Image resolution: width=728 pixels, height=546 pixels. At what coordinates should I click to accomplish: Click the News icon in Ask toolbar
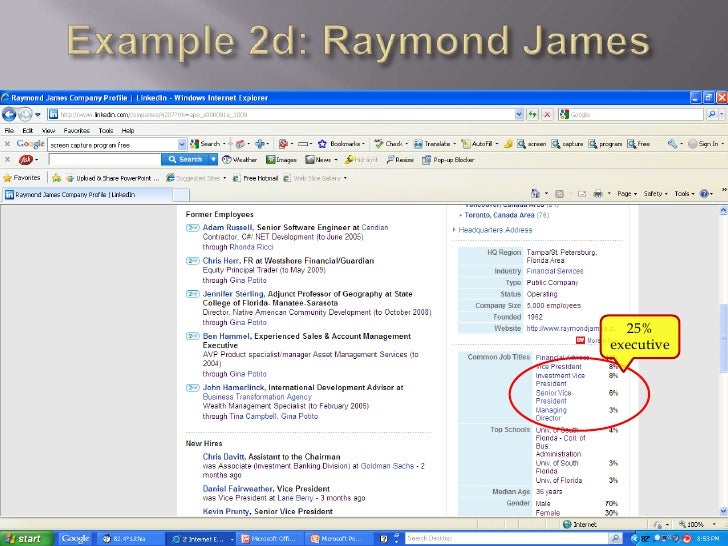pyautogui.click(x=310, y=160)
